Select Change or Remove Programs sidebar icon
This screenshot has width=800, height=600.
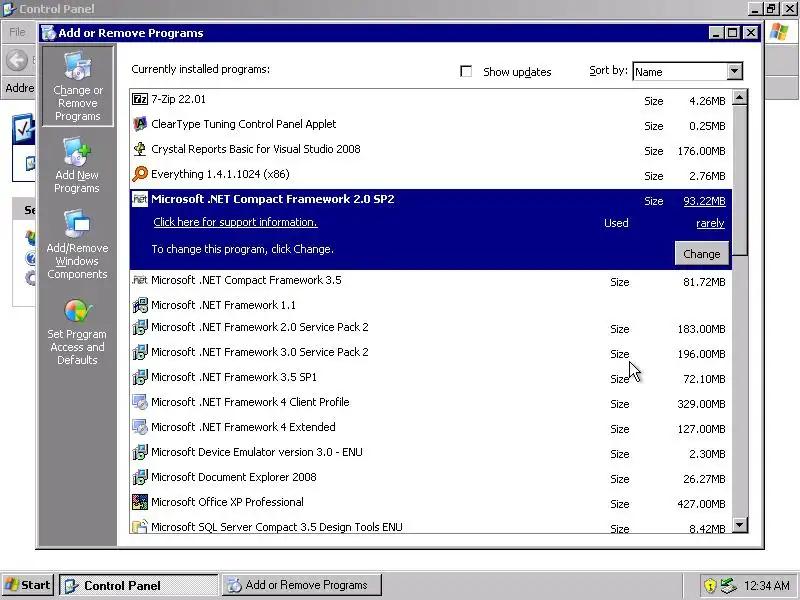tap(78, 86)
